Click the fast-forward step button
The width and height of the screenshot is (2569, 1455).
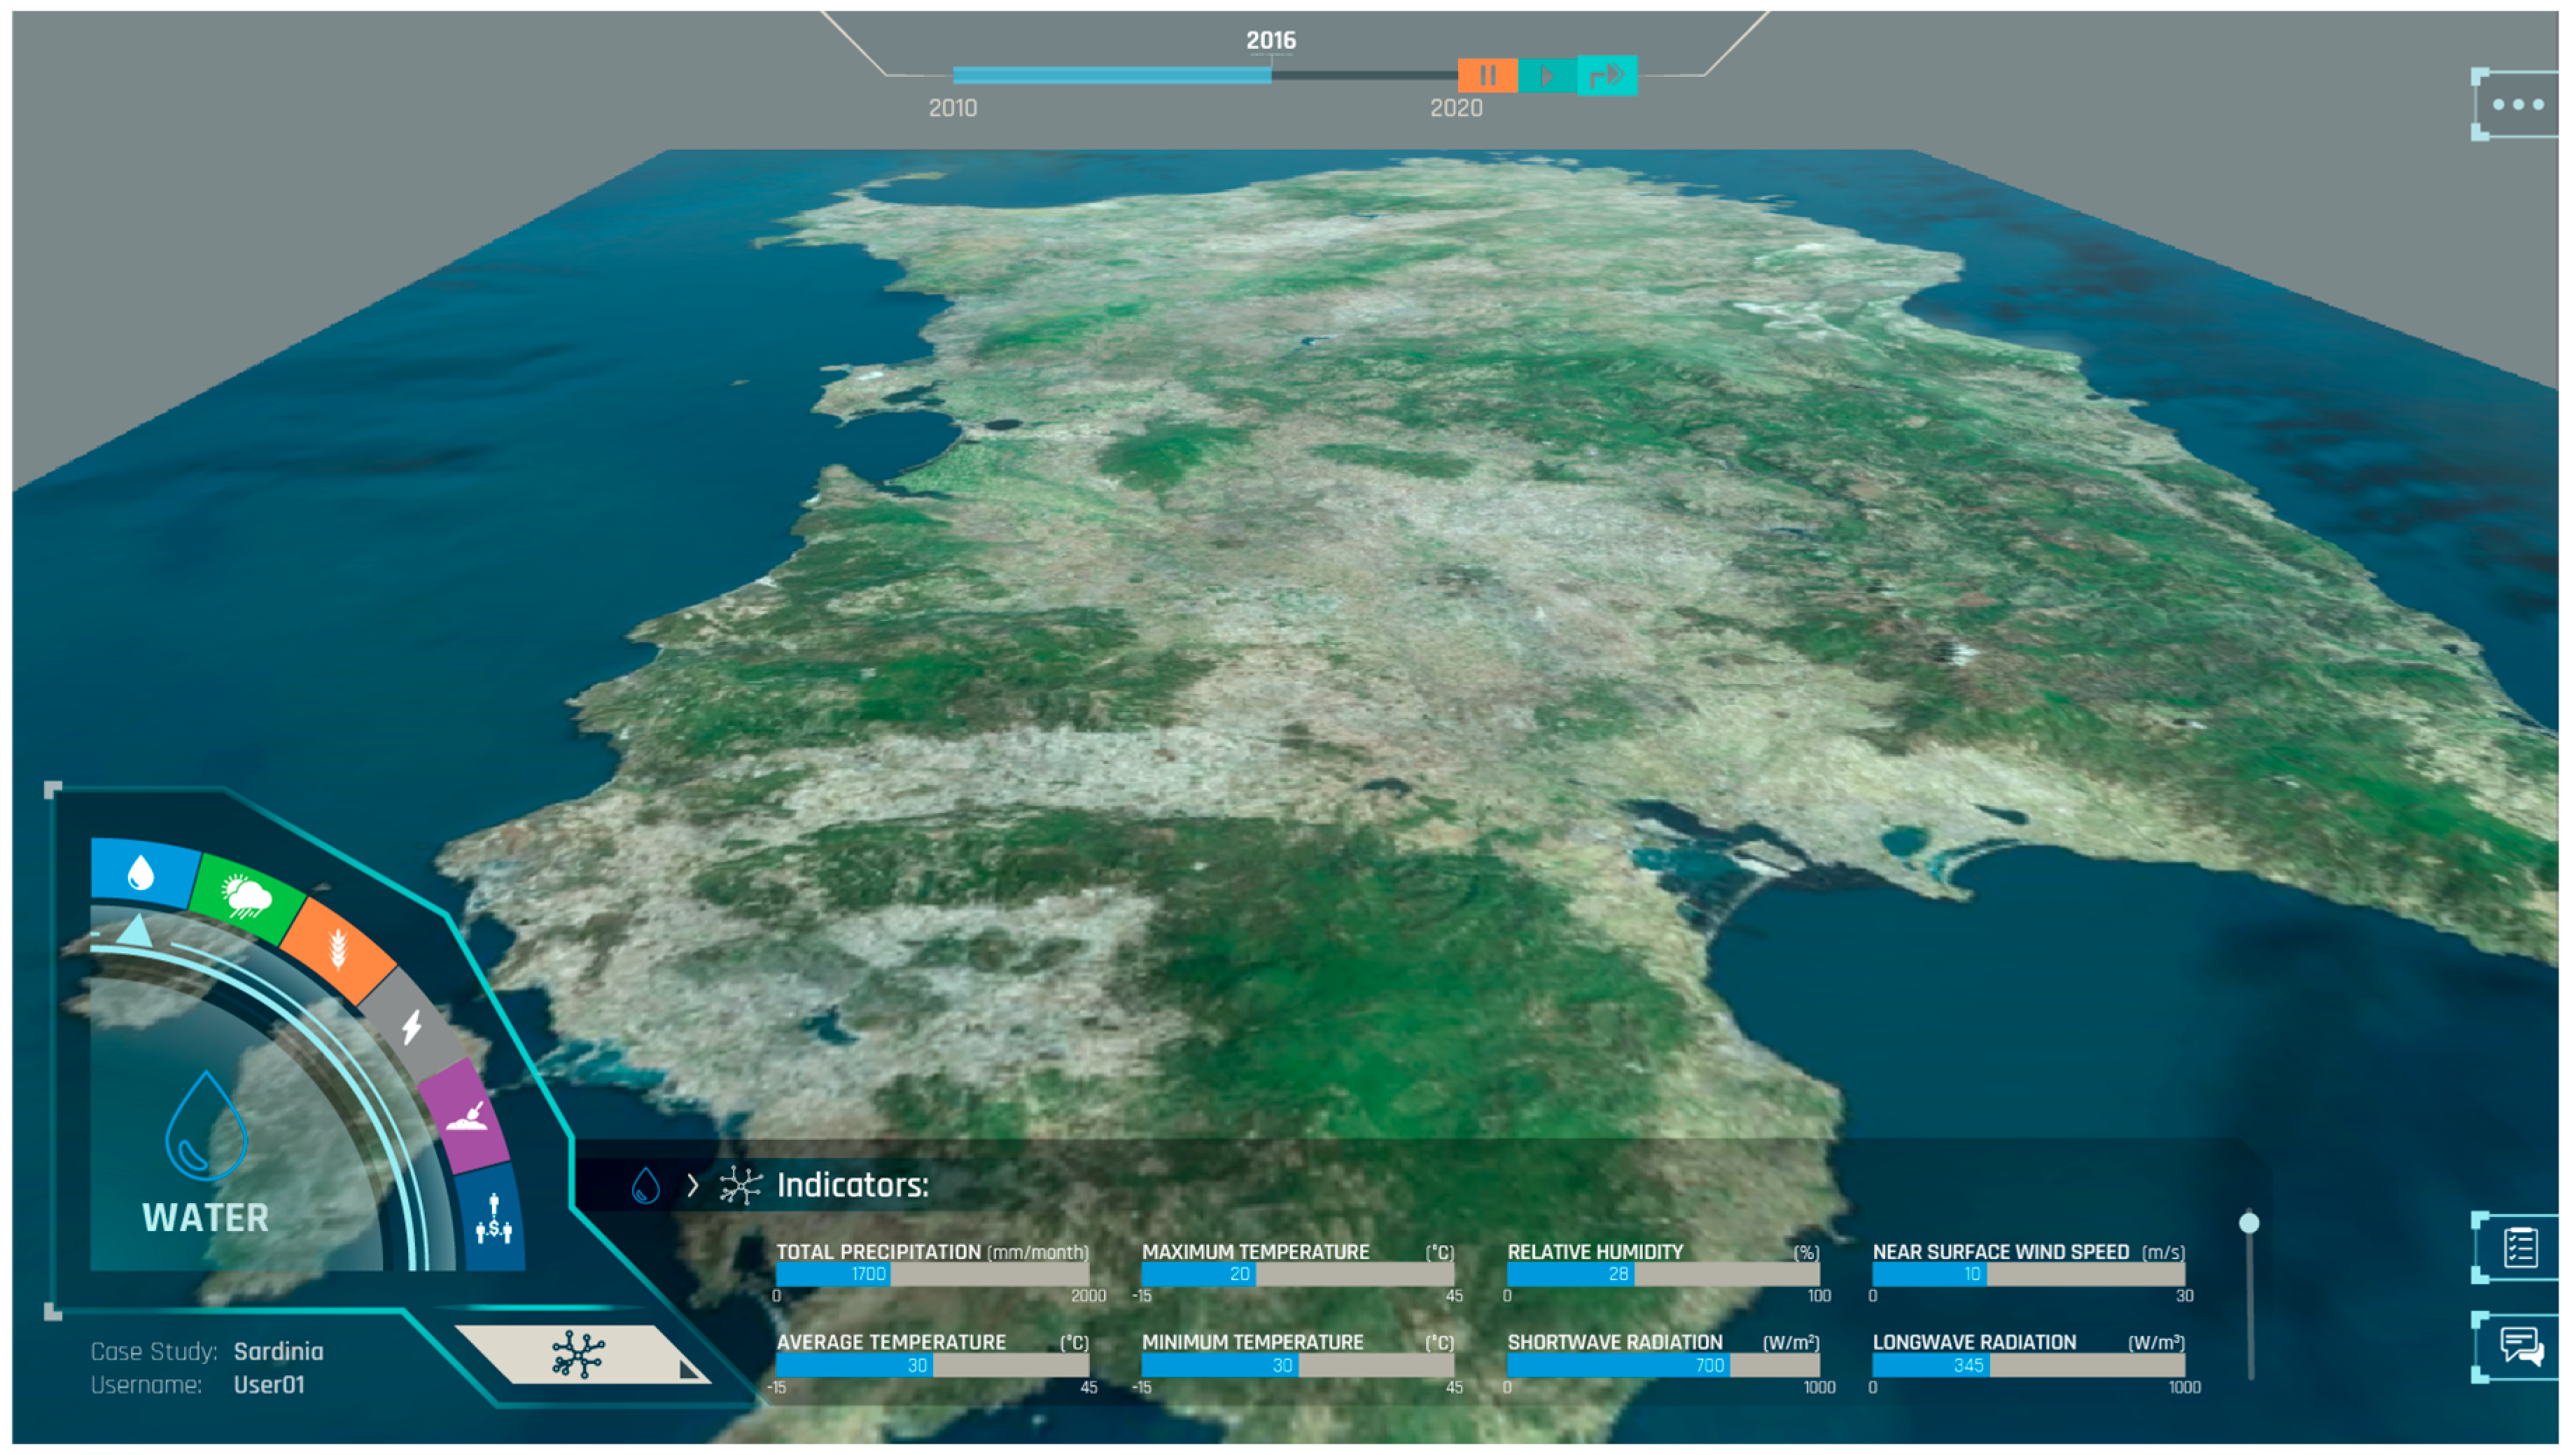(1607, 75)
